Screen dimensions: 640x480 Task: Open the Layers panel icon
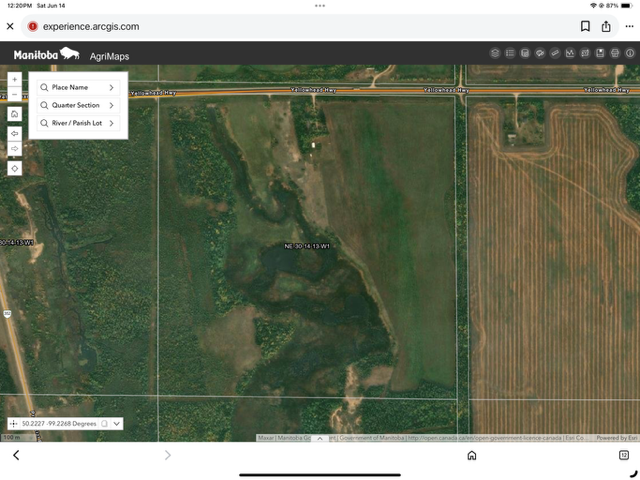click(495, 53)
